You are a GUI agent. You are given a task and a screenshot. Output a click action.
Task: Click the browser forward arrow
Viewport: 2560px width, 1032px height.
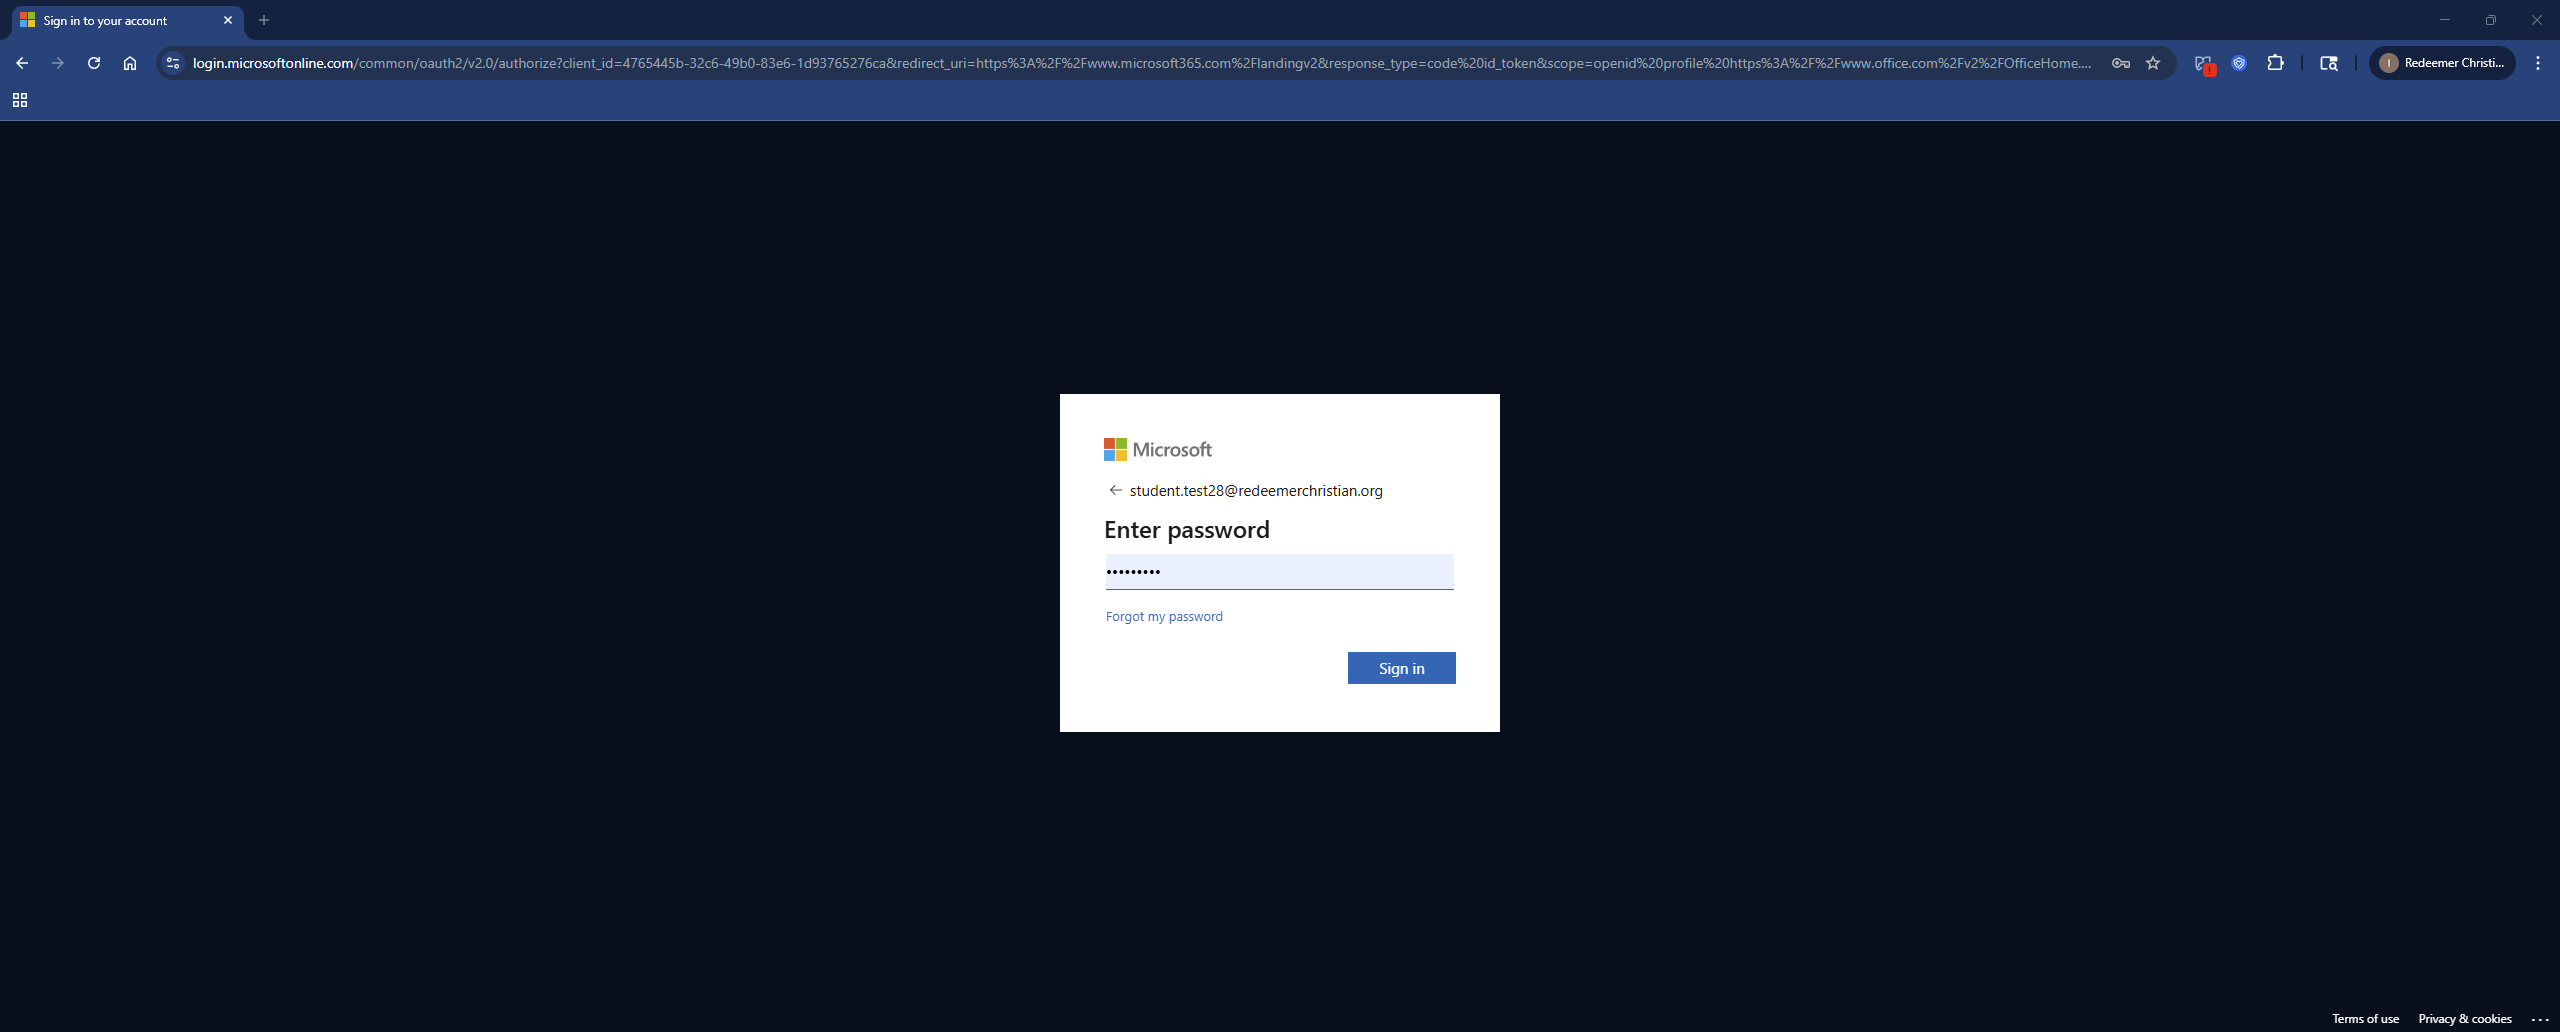58,63
